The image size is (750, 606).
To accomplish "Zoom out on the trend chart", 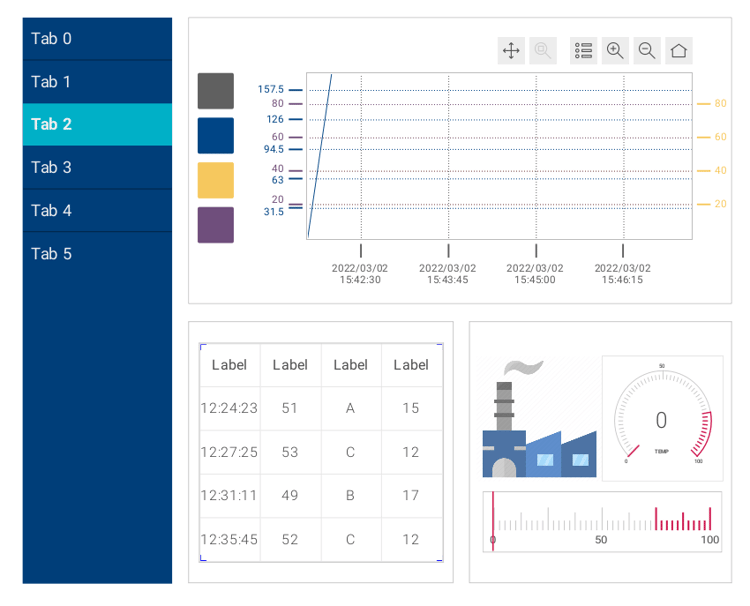I will 647,51.
